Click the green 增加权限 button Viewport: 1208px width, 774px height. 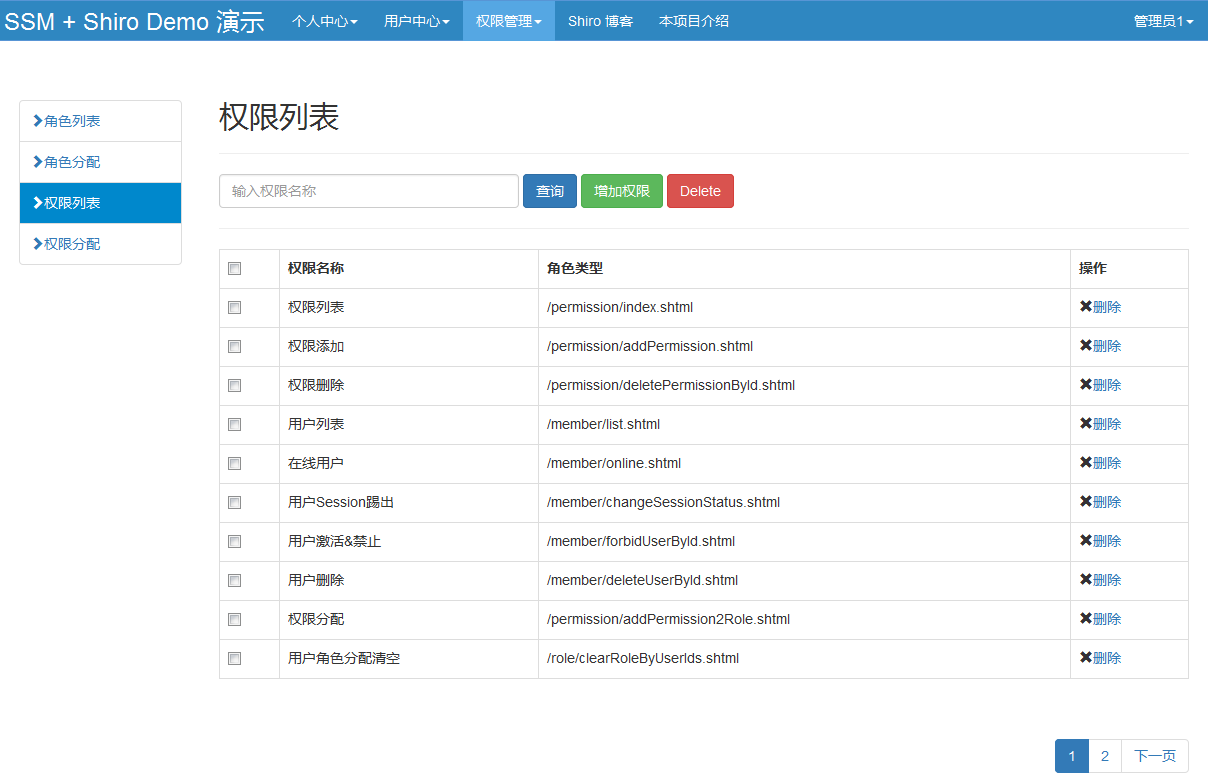tap(621, 191)
